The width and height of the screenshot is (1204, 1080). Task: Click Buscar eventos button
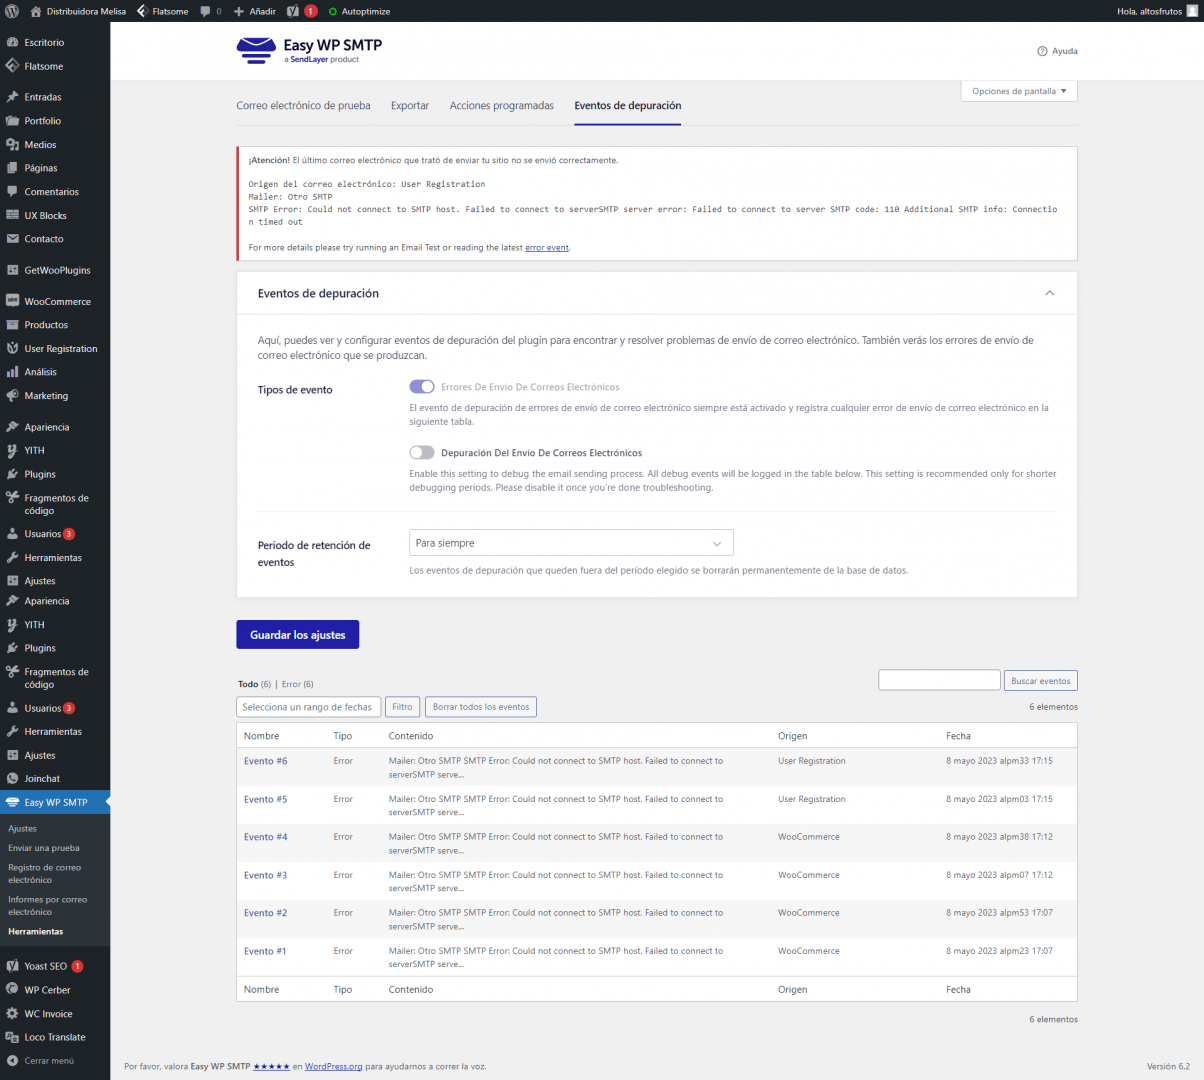pyautogui.click(x=1040, y=681)
